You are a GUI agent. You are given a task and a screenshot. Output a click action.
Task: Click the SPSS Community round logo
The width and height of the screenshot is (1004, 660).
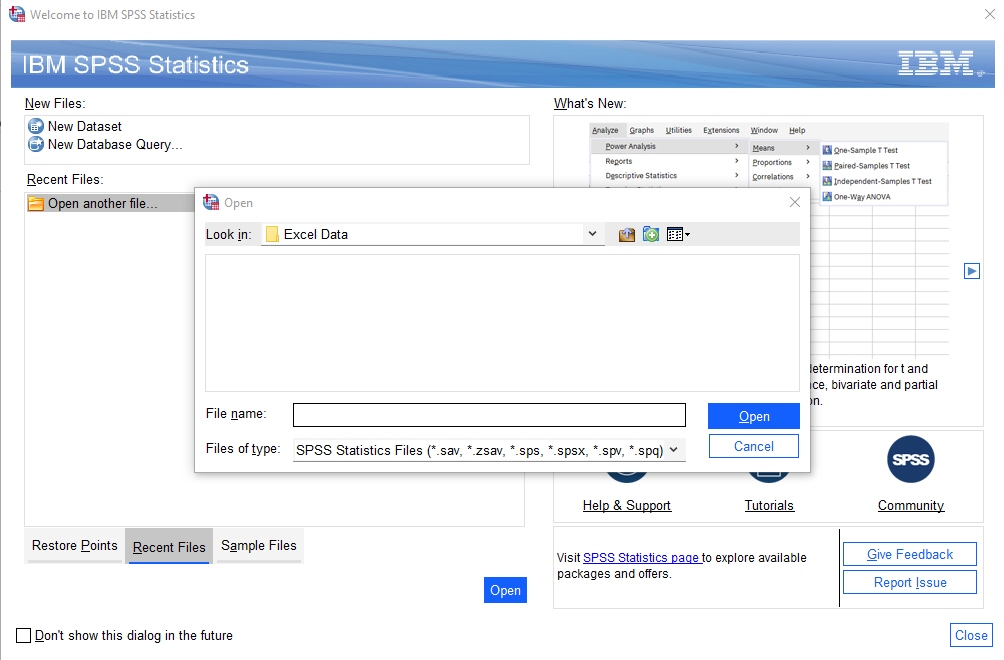[x=911, y=459]
